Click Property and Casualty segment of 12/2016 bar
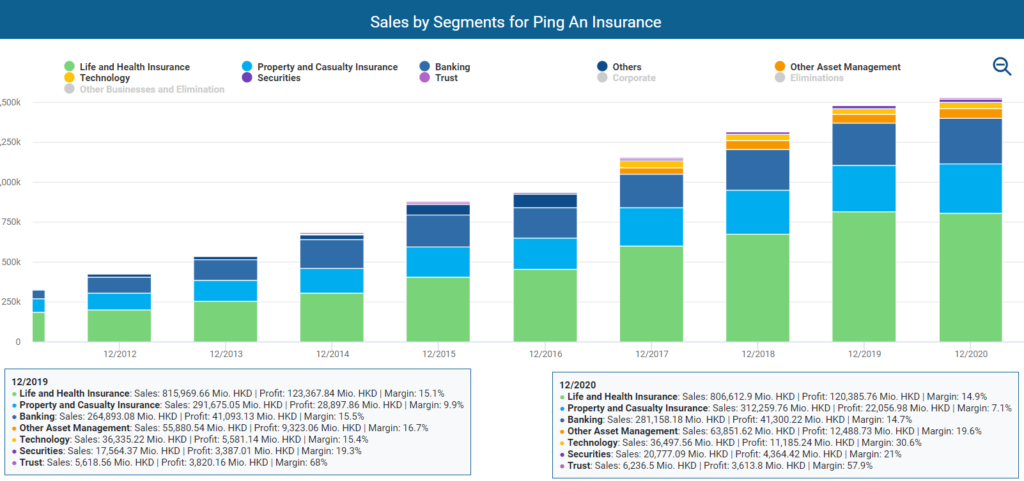1024x481 pixels. (x=545, y=254)
